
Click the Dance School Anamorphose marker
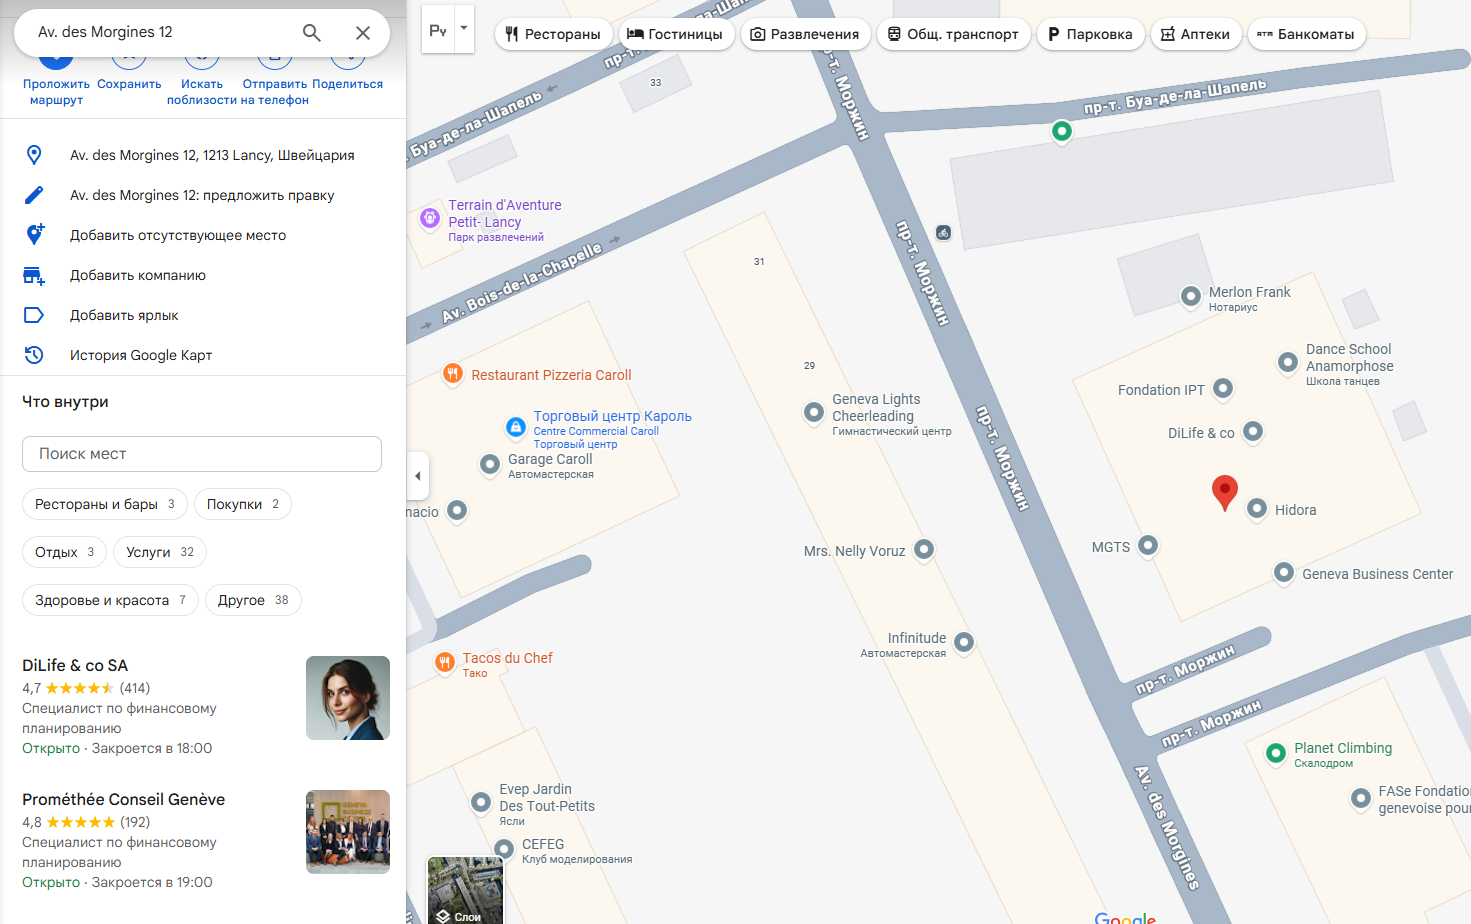(x=1288, y=361)
